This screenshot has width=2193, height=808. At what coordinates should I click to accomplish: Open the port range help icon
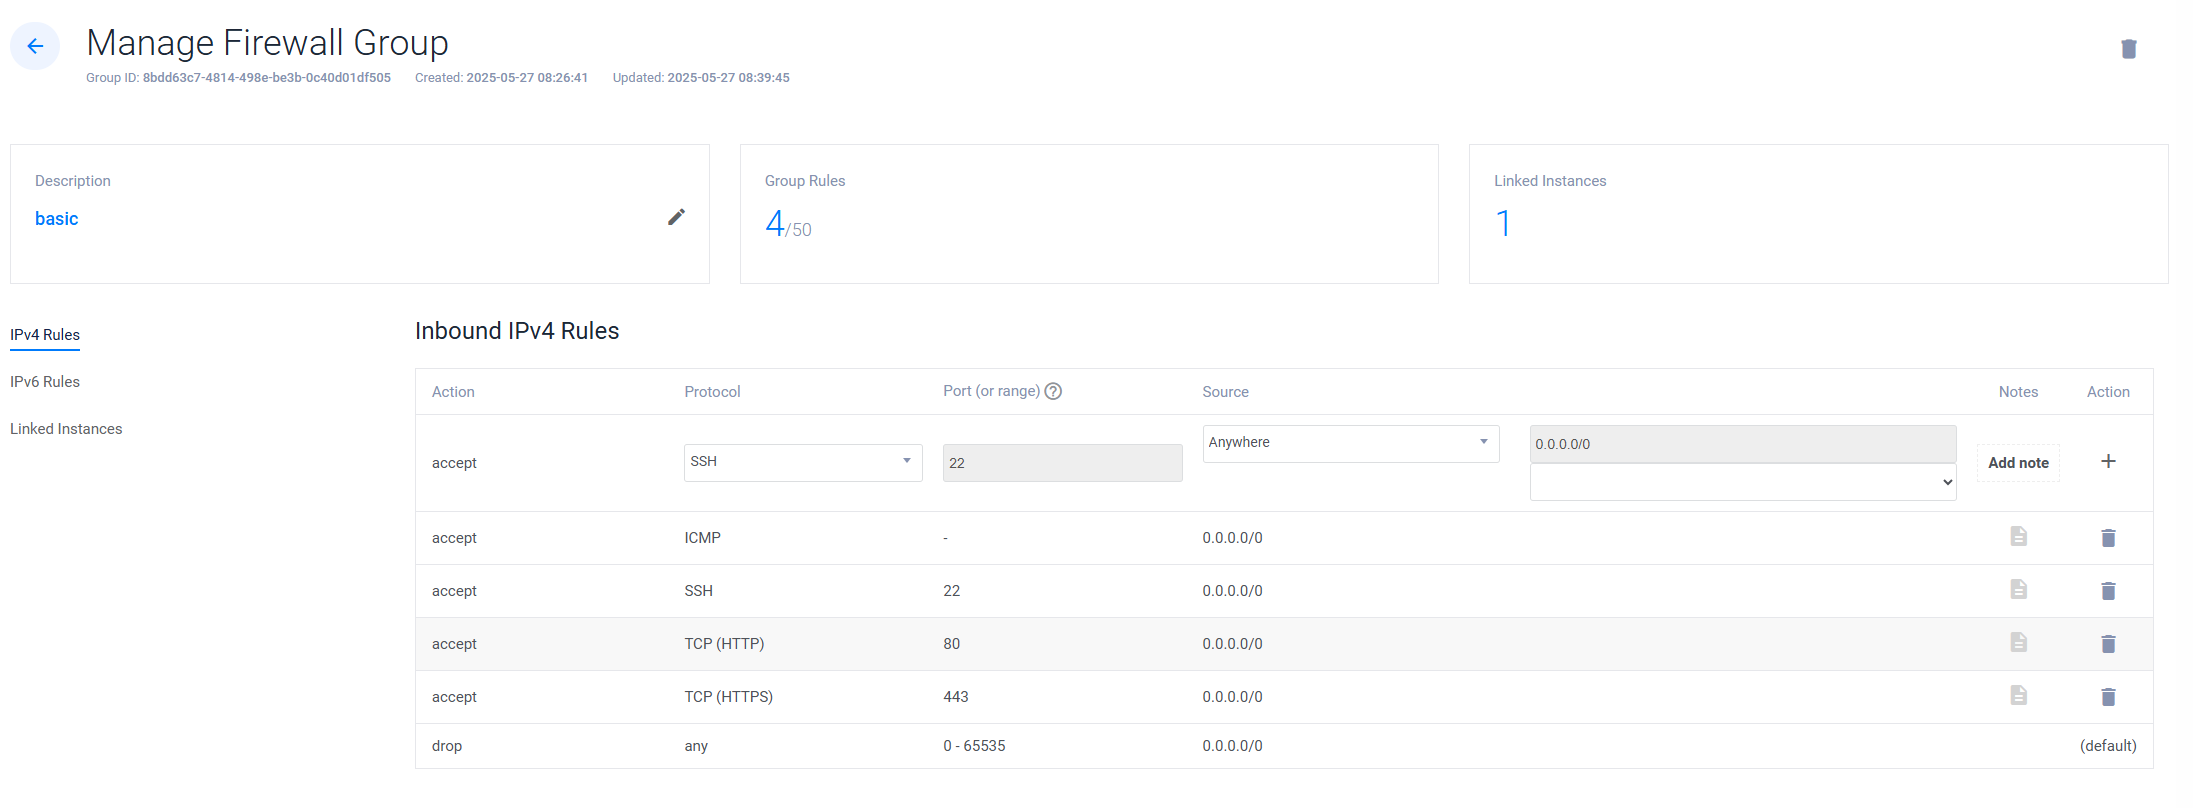(x=1053, y=391)
